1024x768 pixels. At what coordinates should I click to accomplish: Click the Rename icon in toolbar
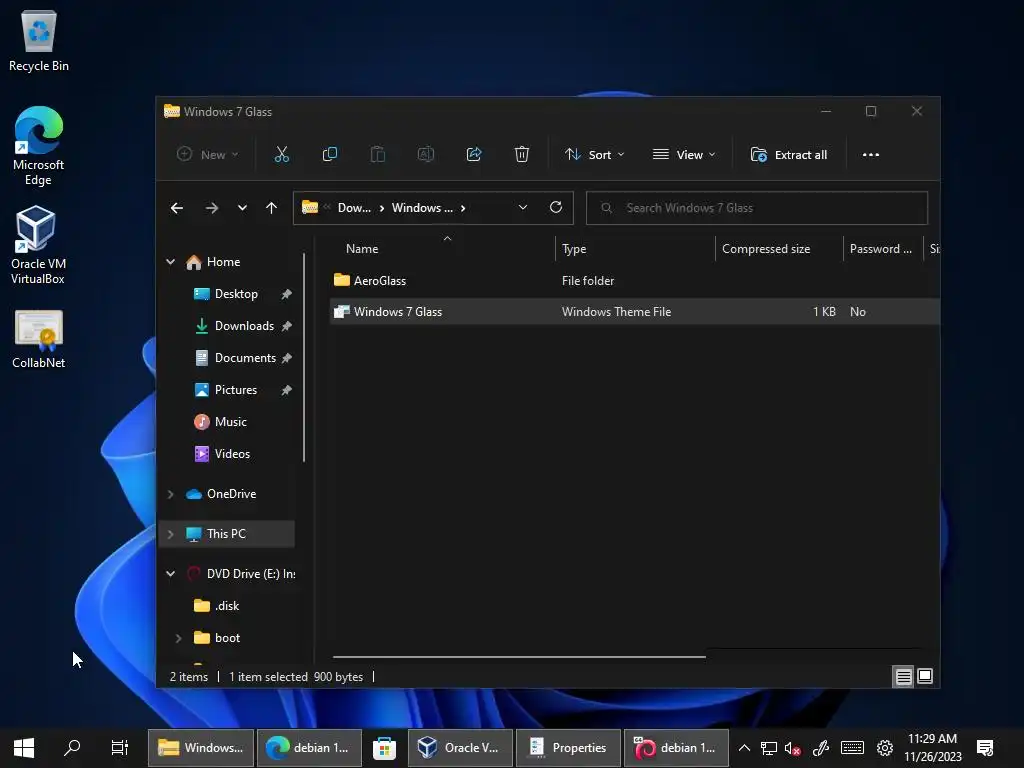pos(426,155)
